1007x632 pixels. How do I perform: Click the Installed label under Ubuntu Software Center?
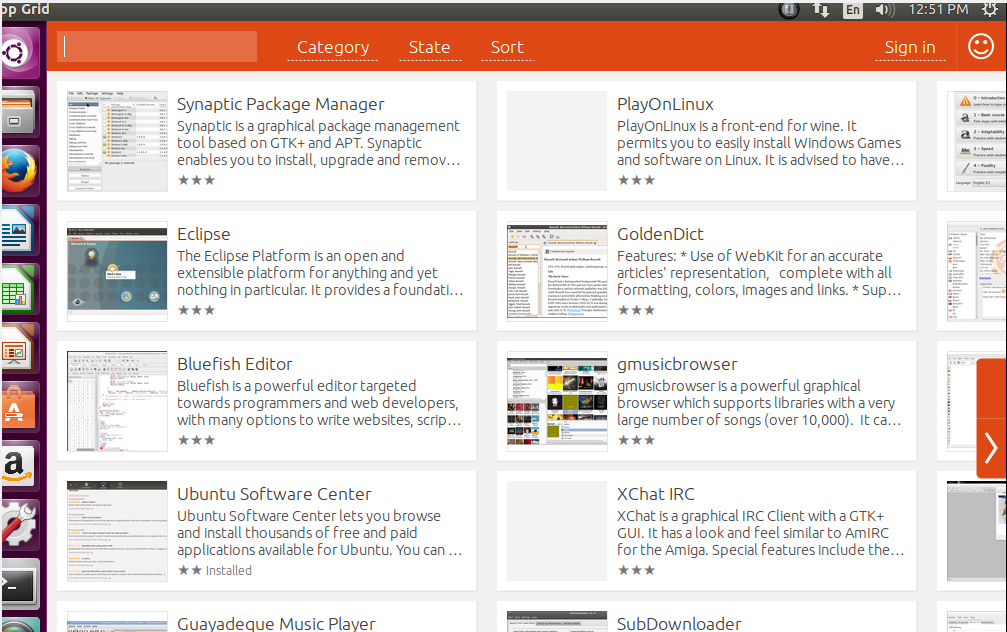(x=229, y=570)
